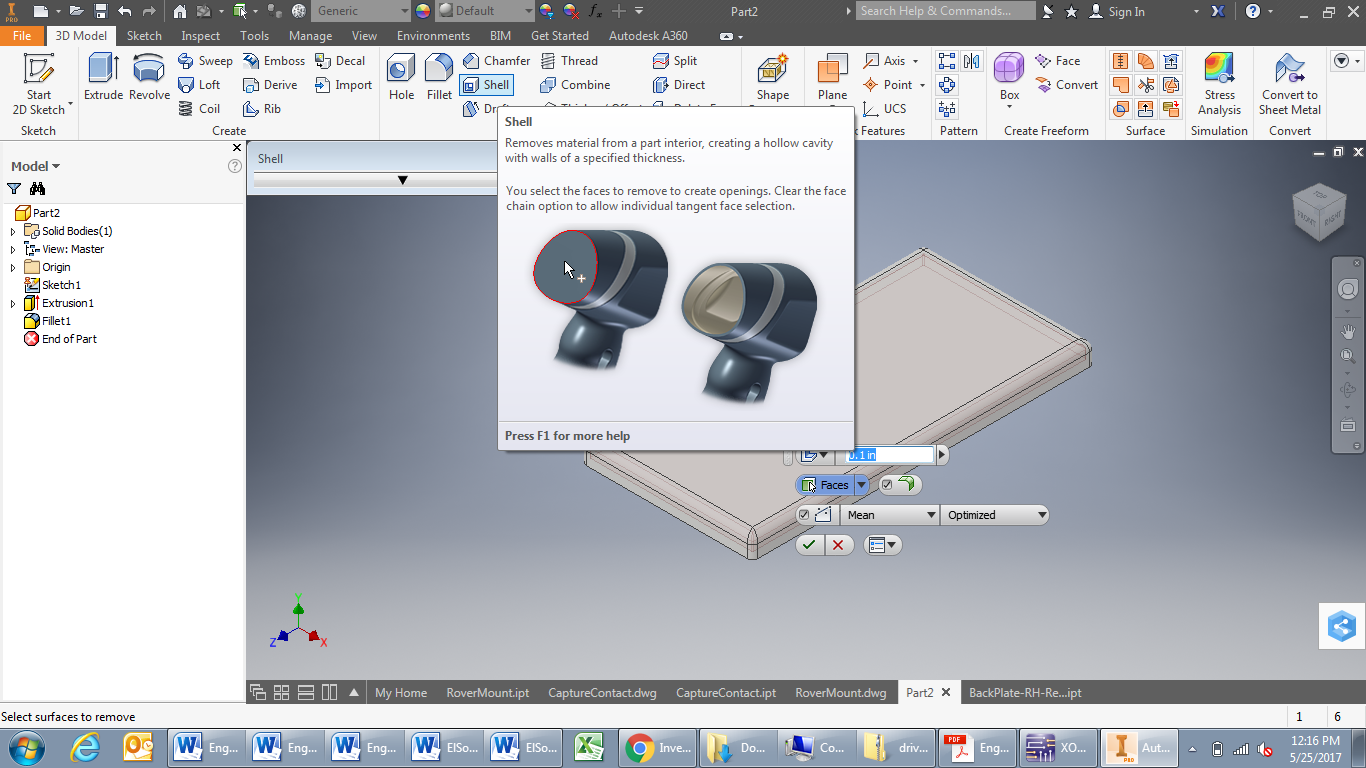Image resolution: width=1366 pixels, height=768 pixels.
Task: Switch to the Inspect tab
Action: (x=201, y=35)
